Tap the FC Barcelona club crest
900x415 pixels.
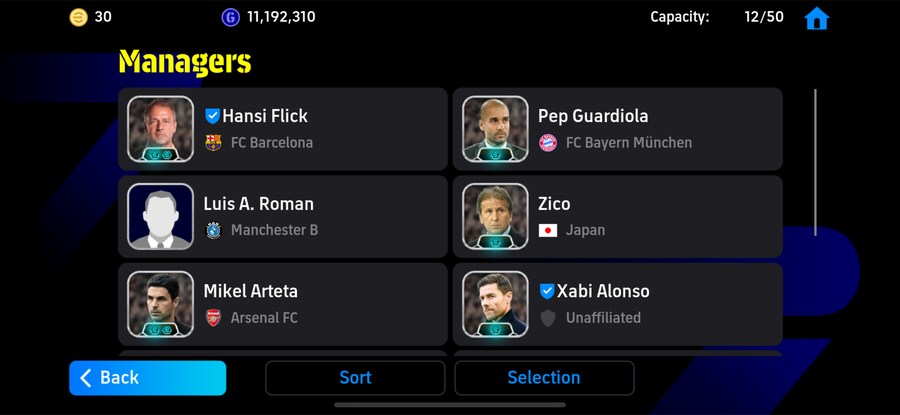[213, 142]
